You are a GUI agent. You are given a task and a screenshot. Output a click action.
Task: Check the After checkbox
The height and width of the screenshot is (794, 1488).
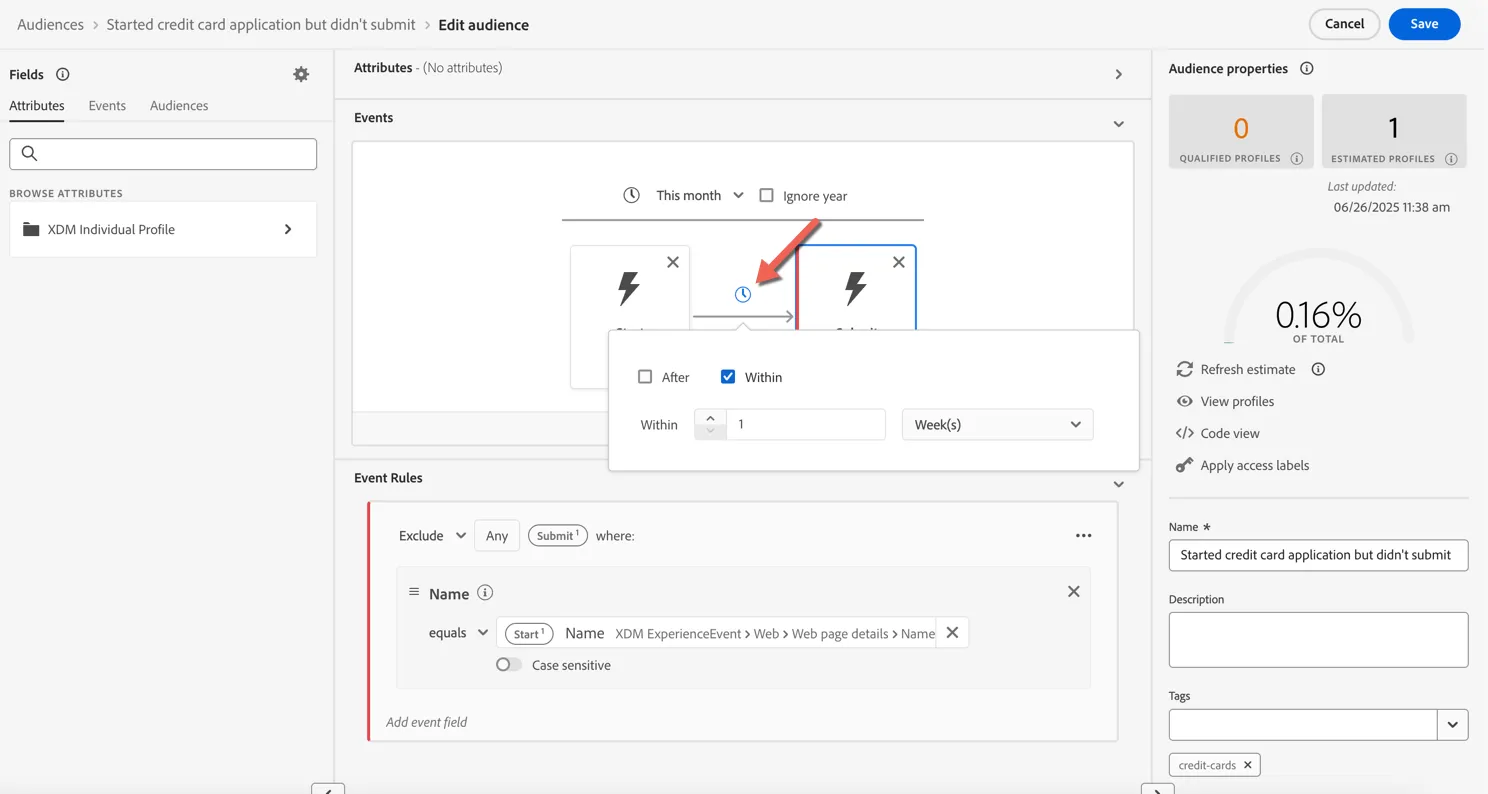click(645, 377)
